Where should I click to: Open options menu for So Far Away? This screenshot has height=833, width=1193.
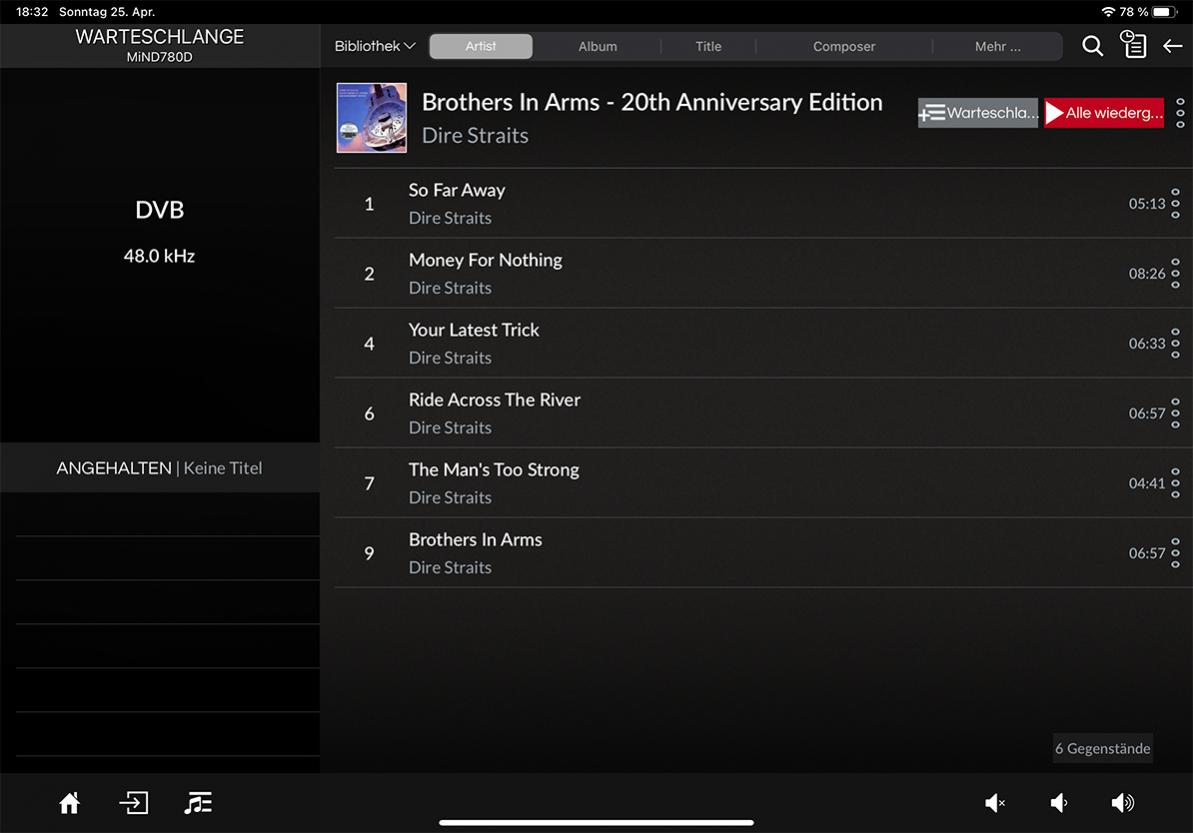pos(1175,203)
